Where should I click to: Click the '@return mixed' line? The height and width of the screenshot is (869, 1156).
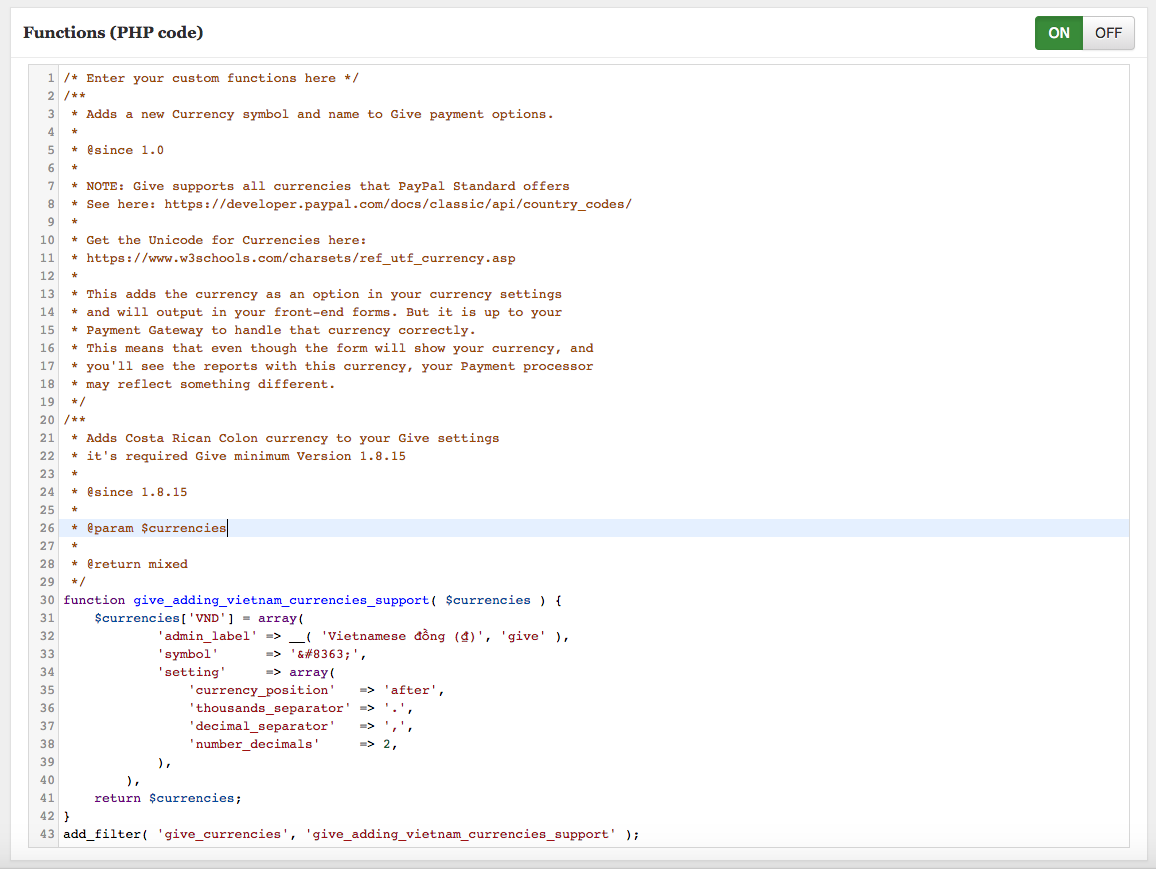click(x=129, y=565)
